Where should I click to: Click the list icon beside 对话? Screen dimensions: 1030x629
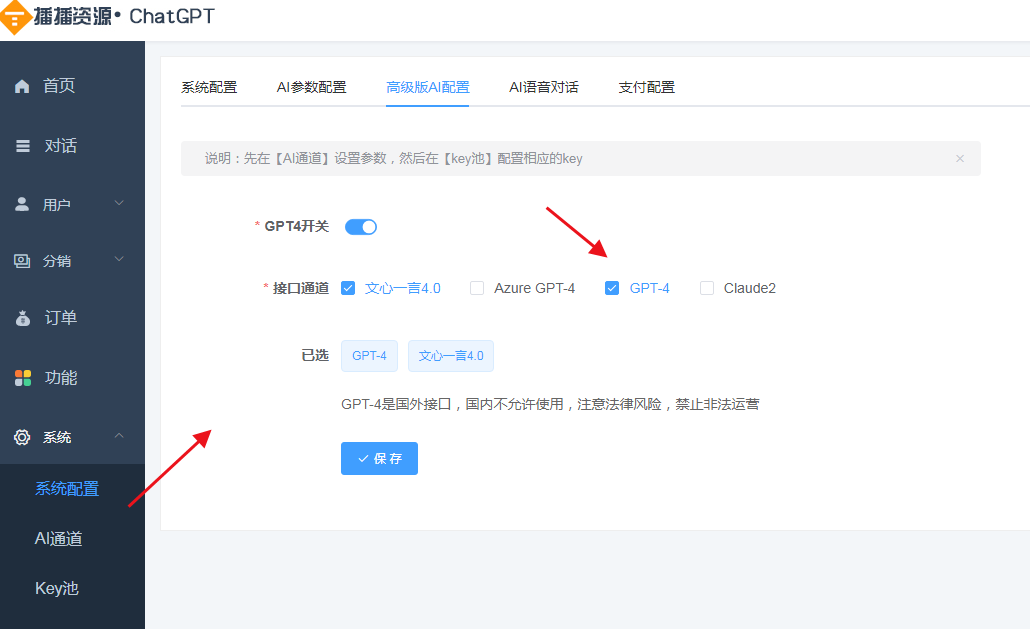tap(23, 146)
